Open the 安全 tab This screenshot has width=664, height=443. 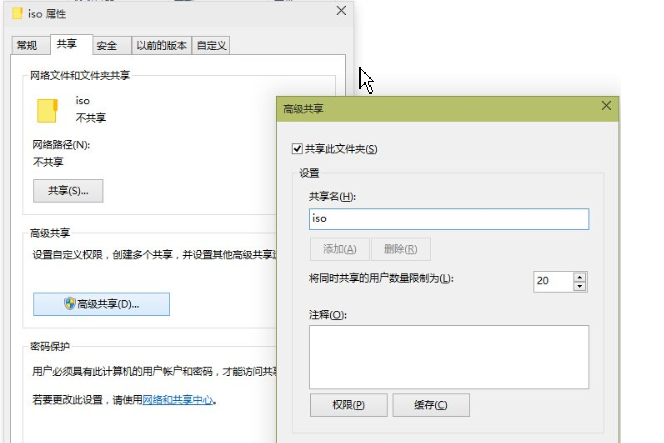[107, 45]
